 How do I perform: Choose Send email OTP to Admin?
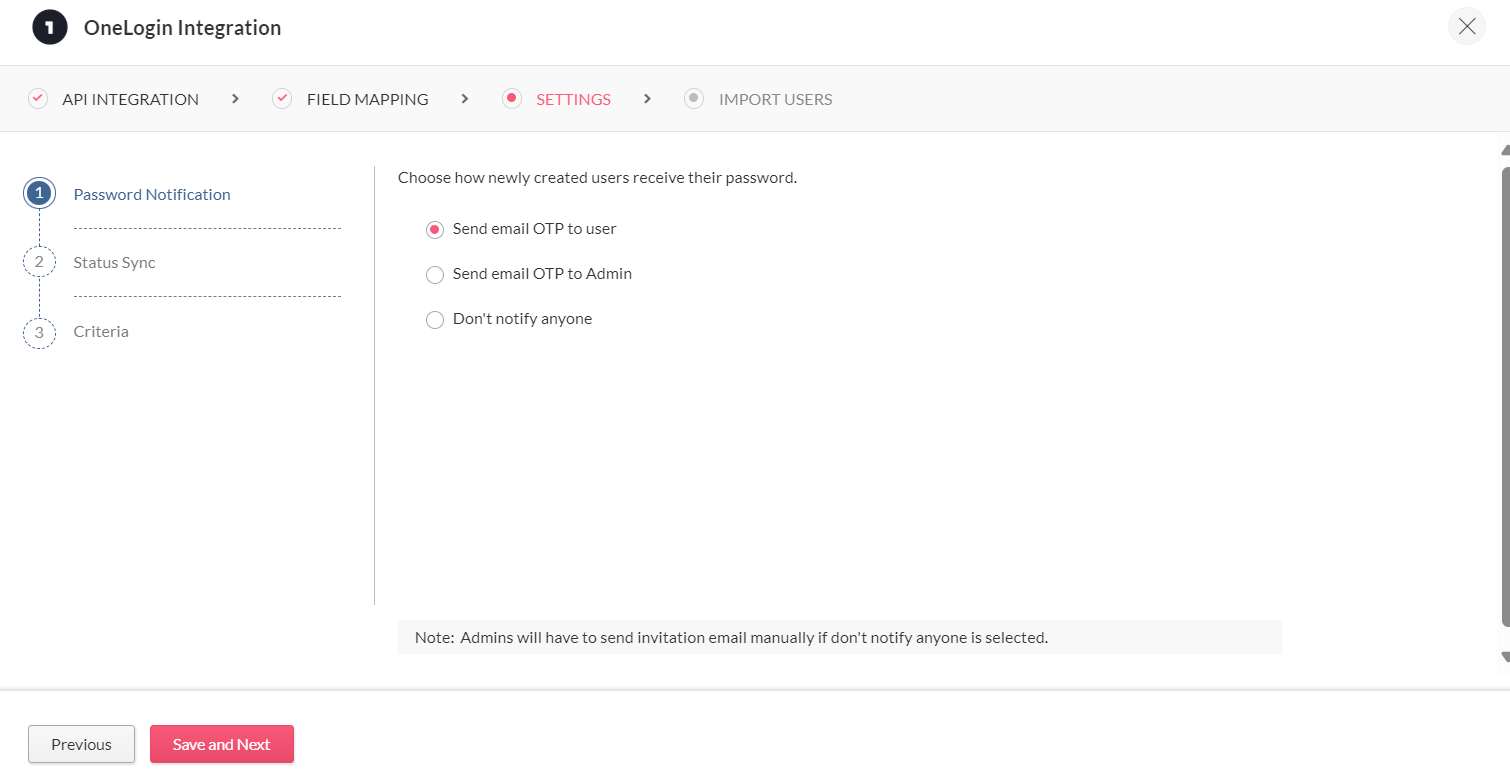click(x=435, y=274)
